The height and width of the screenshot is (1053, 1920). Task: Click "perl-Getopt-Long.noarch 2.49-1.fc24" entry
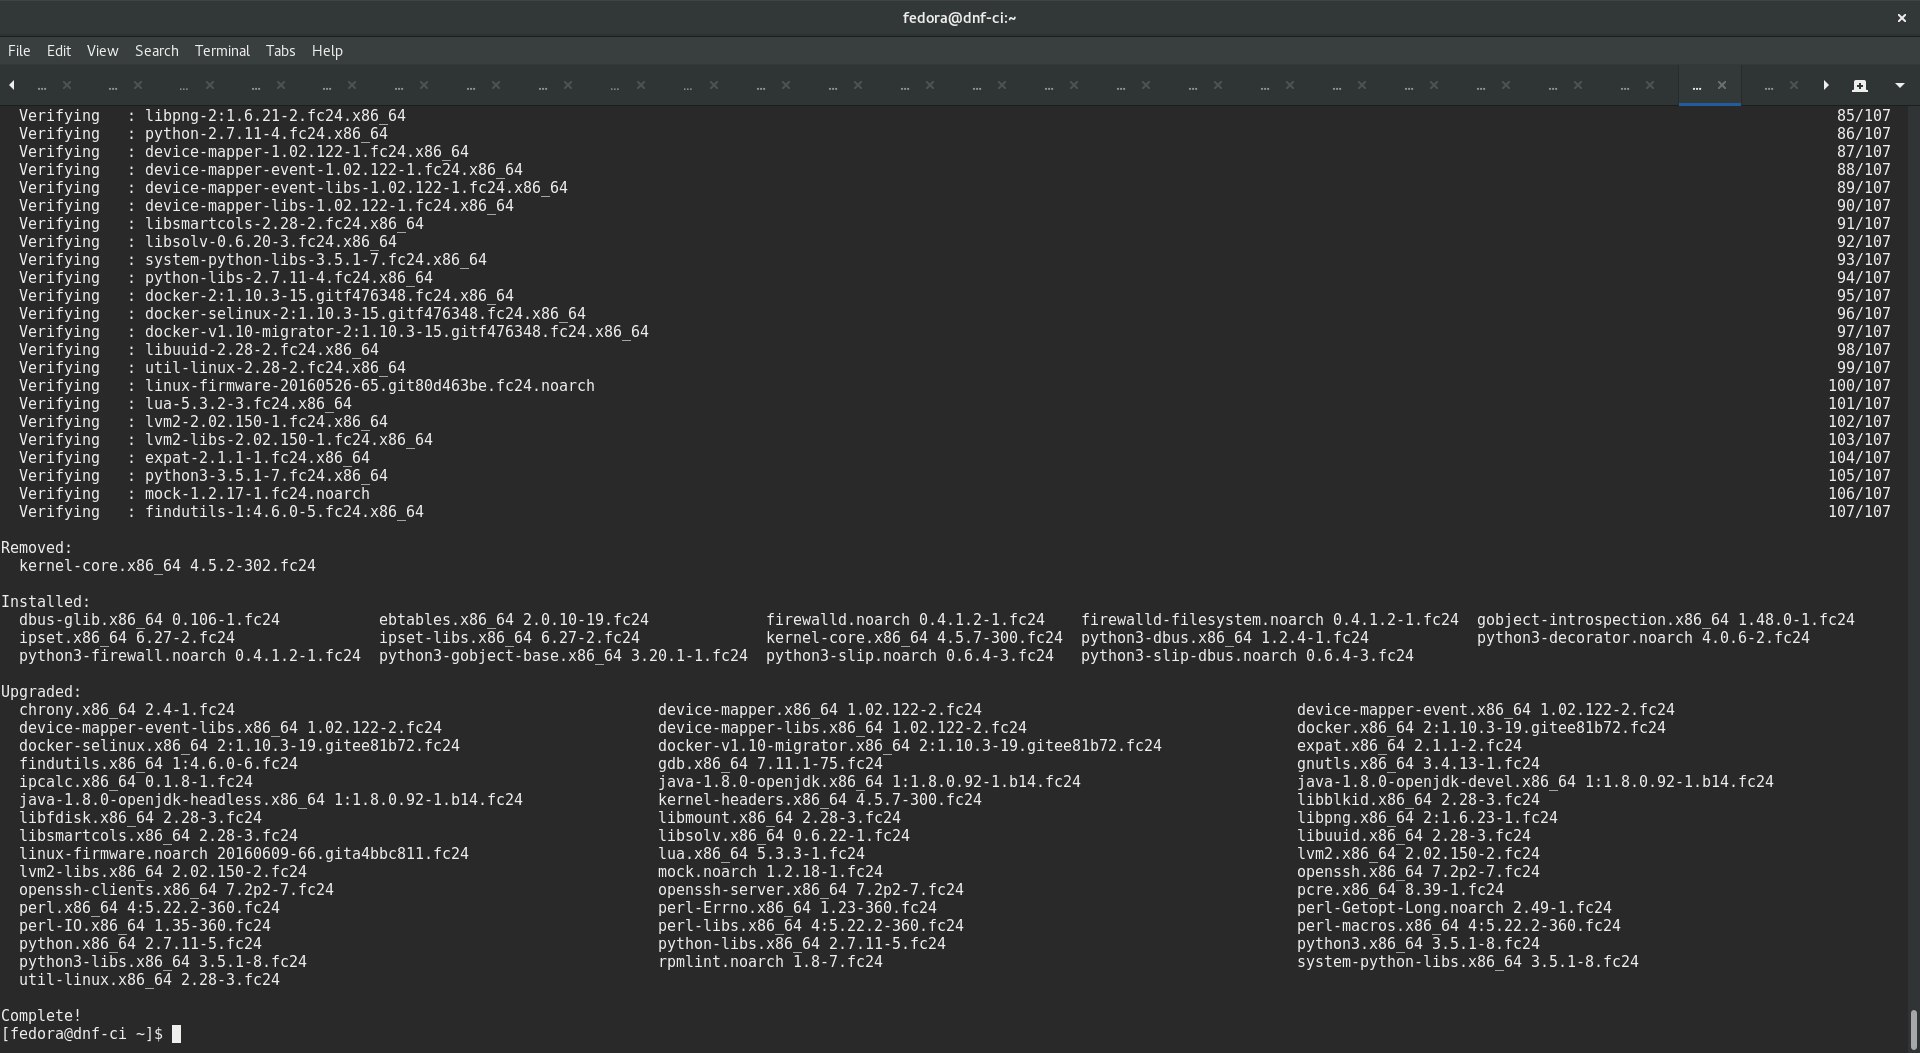pyautogui.click(x=1454, y=908)
